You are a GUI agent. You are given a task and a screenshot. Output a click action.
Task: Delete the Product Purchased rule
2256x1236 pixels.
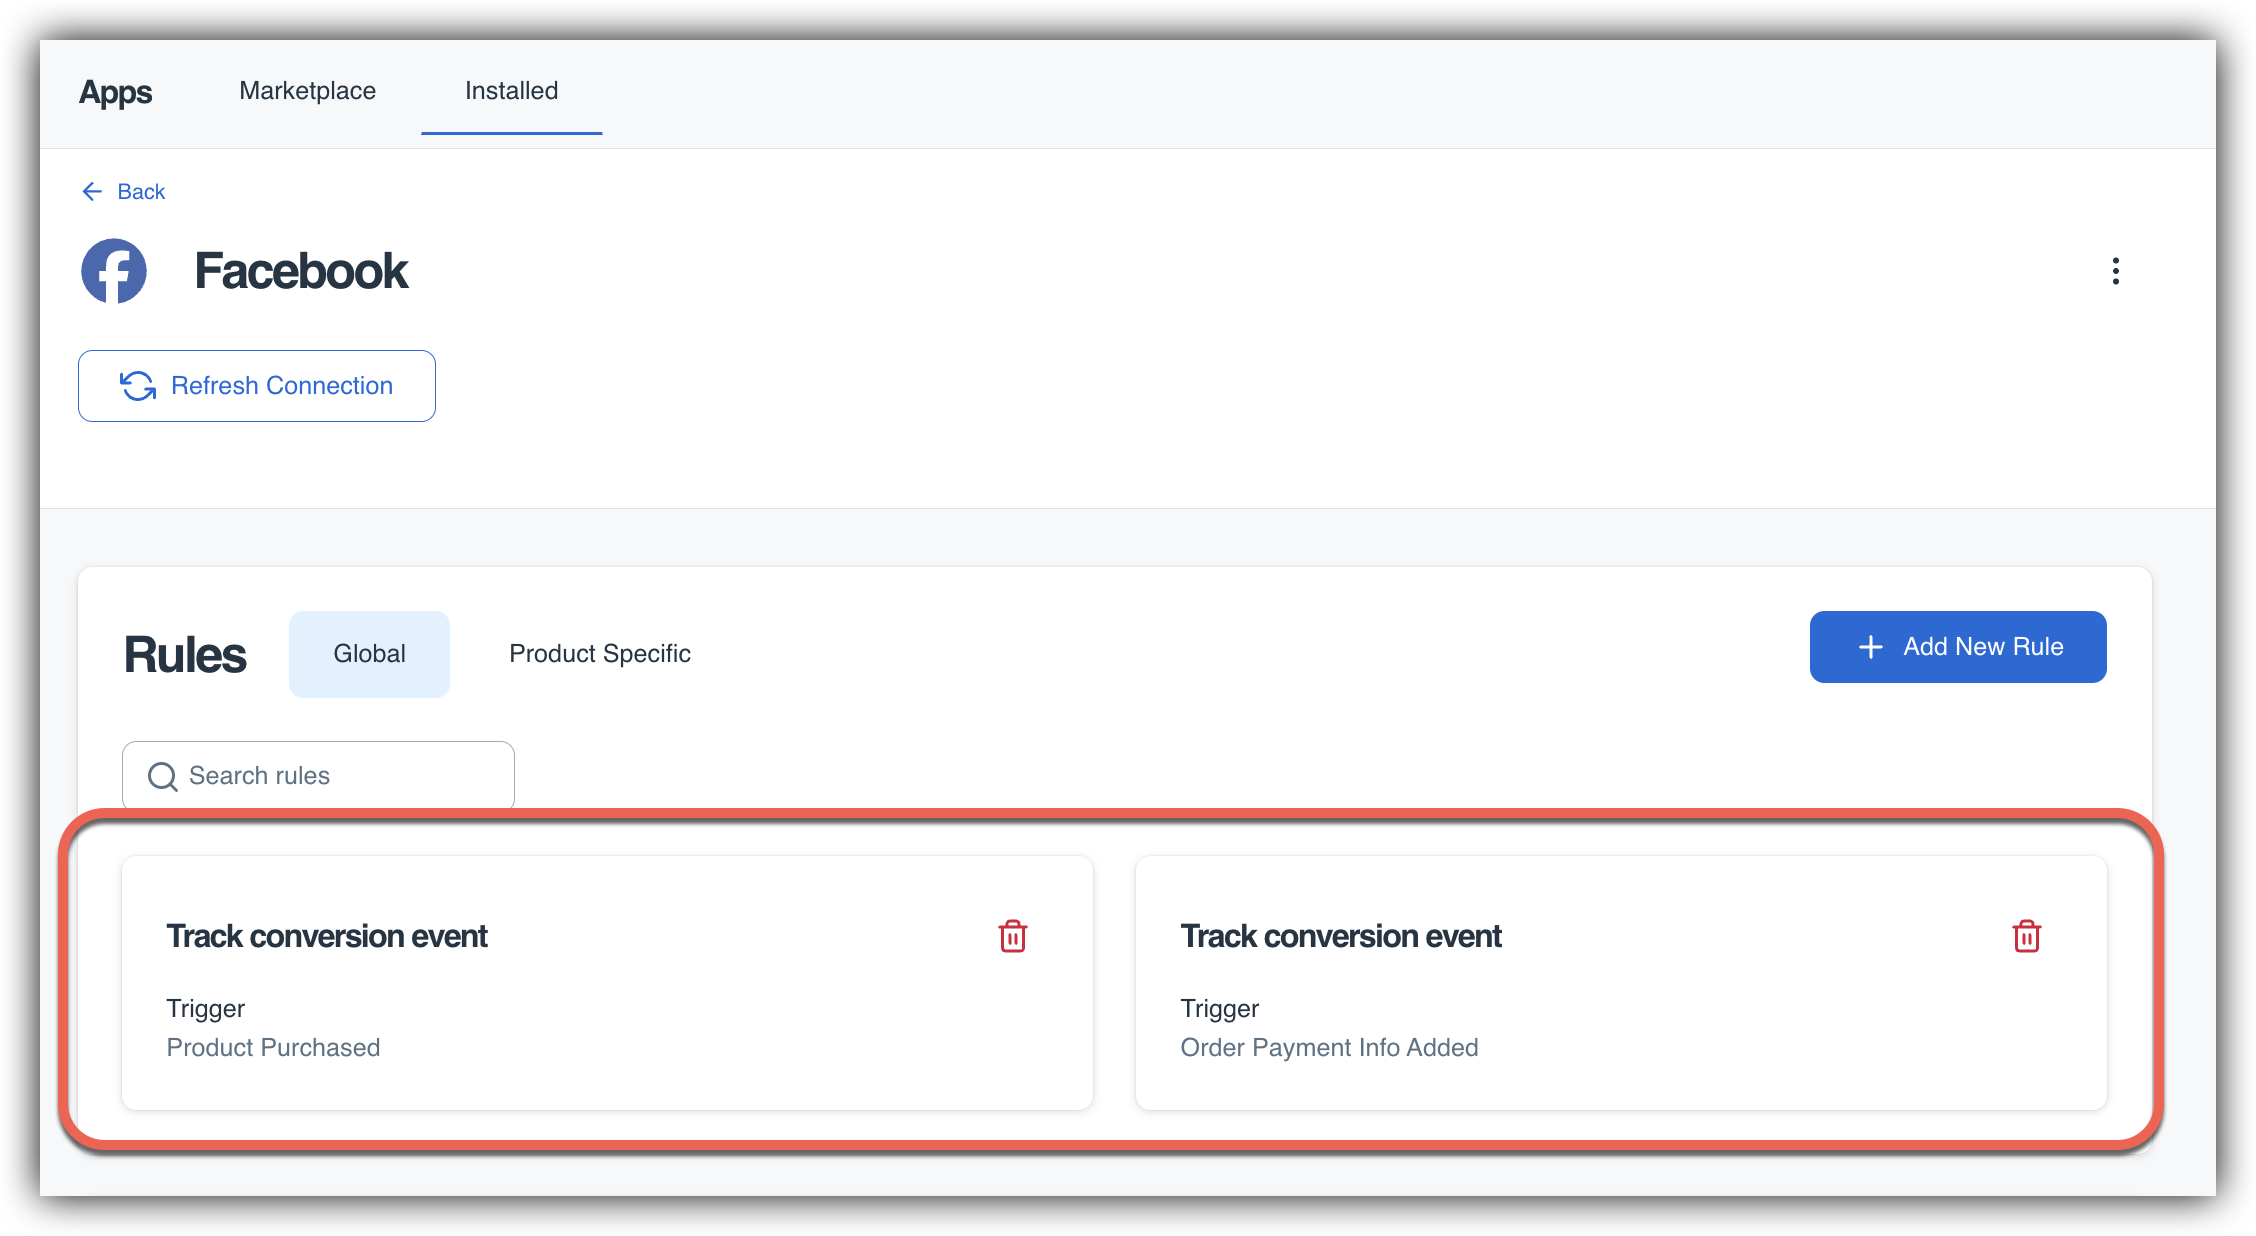(x=1012, y=936)
